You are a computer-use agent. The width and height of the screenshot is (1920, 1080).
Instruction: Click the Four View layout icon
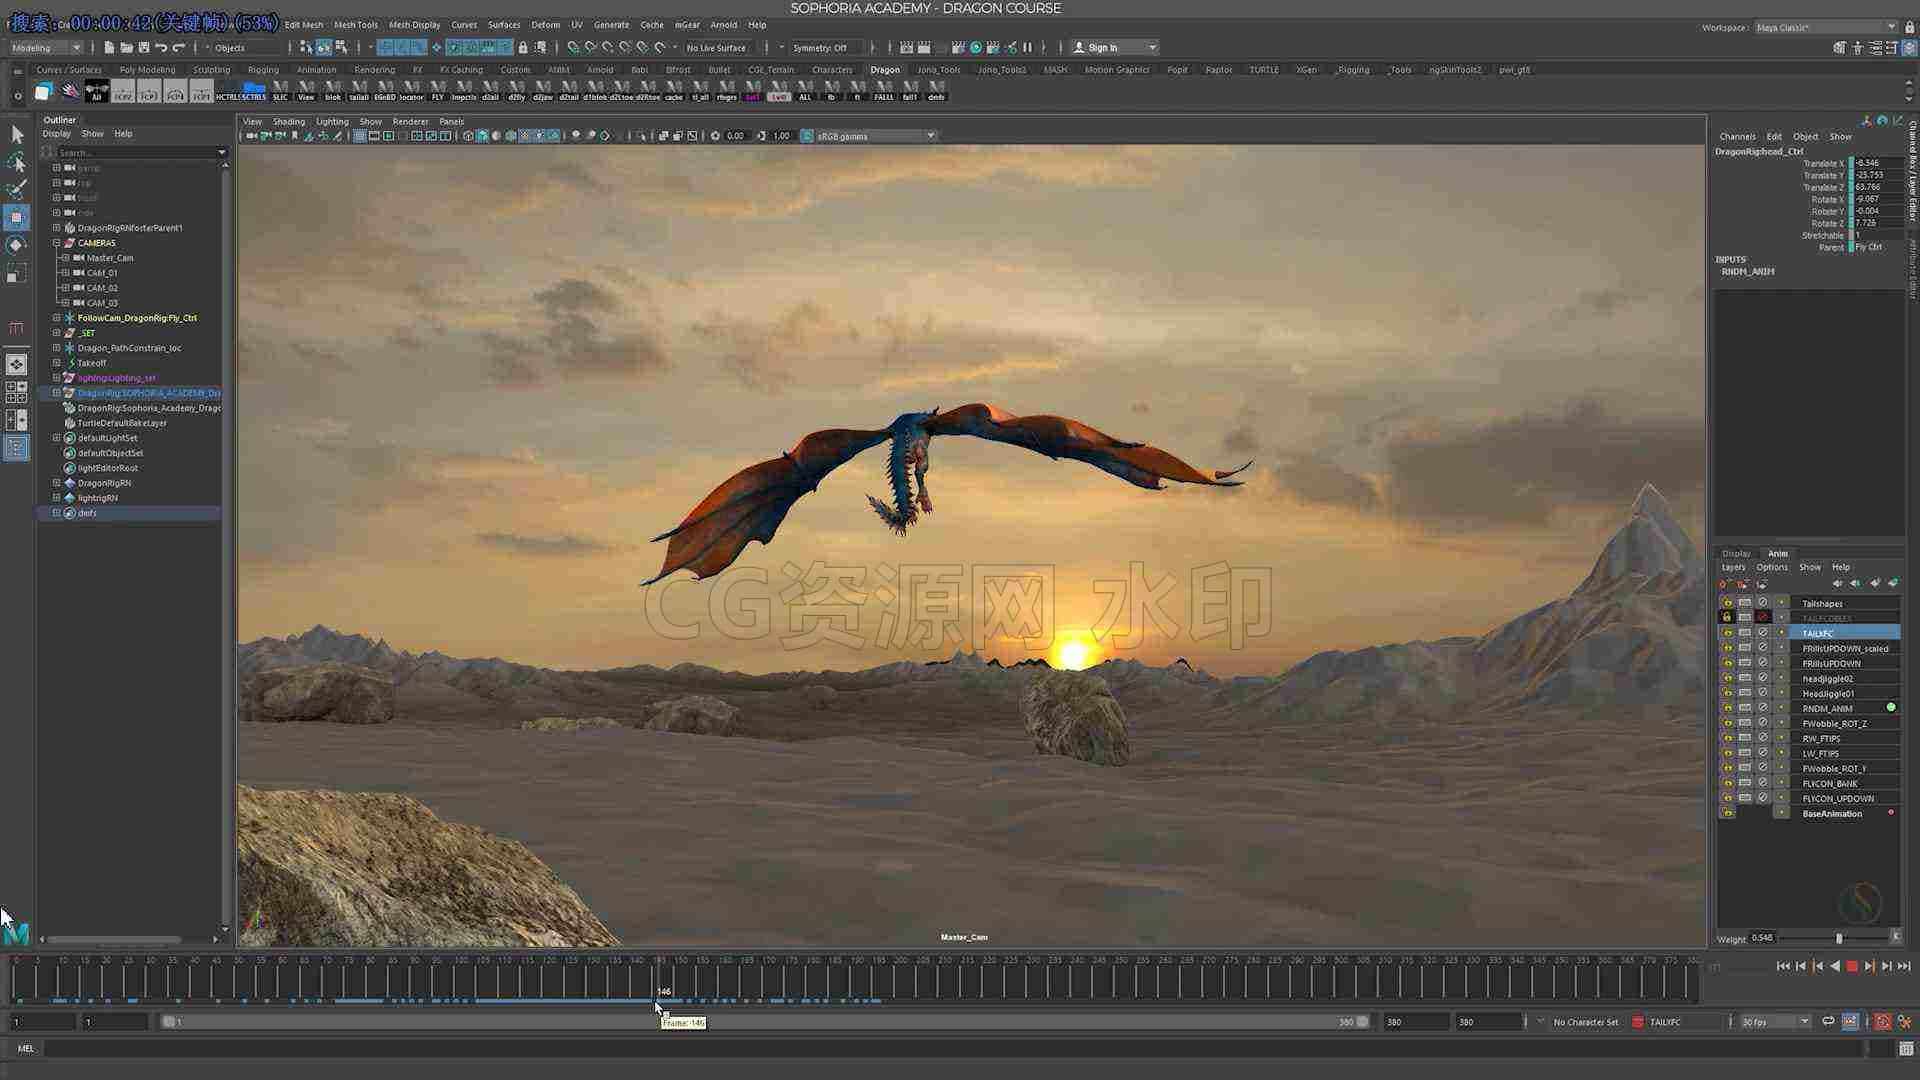(x=17, y=392)
